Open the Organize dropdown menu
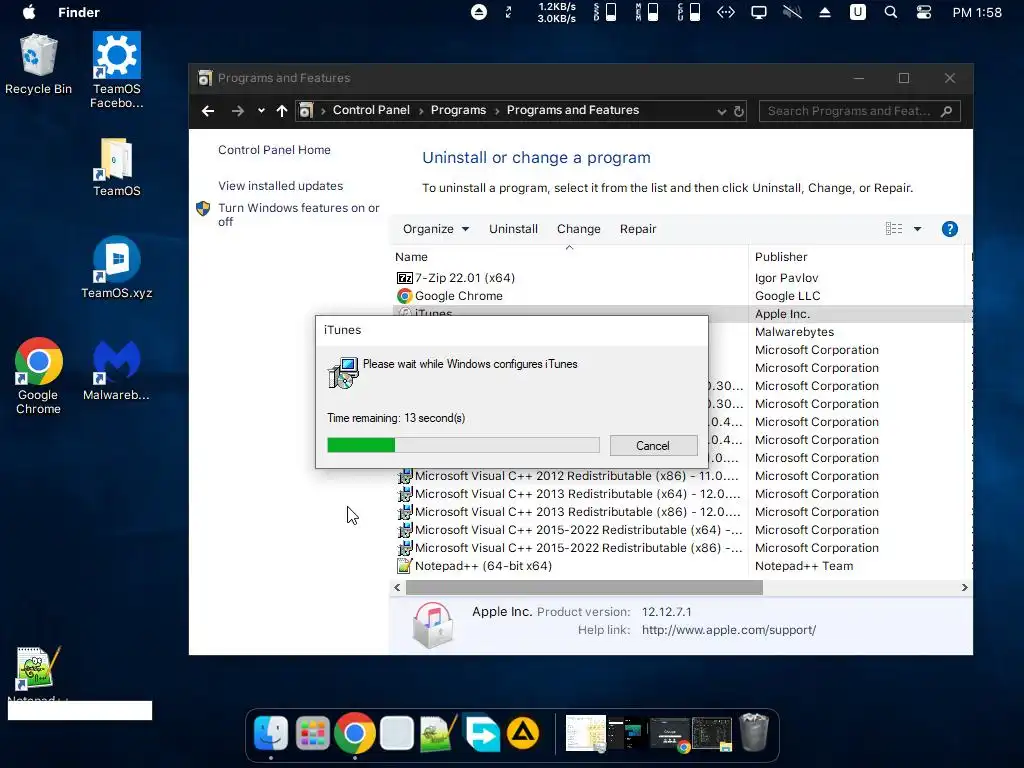Screen dimensions: 1024x768 pos(436,229)
